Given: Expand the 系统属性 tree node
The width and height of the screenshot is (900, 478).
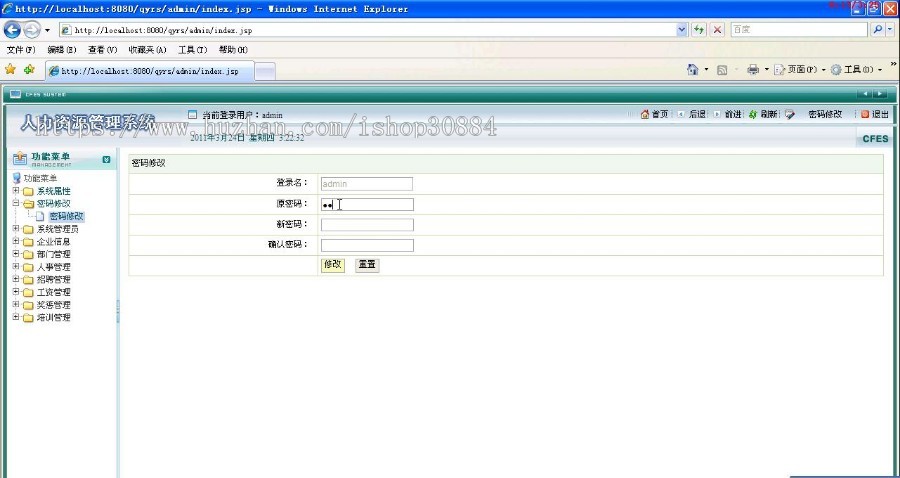Looking at the screenshot, I should pyautogui.click(x=16, y=191).
